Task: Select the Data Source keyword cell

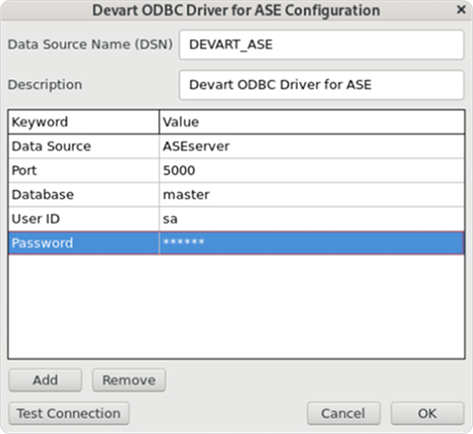Action: click(84, 146)
